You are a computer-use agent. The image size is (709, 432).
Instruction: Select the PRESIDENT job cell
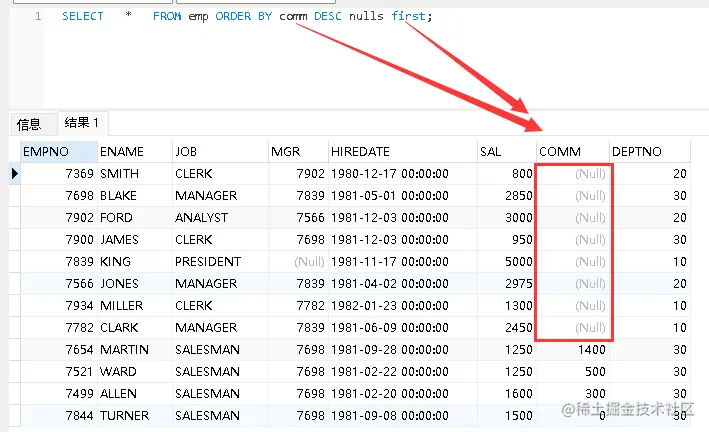220,261
